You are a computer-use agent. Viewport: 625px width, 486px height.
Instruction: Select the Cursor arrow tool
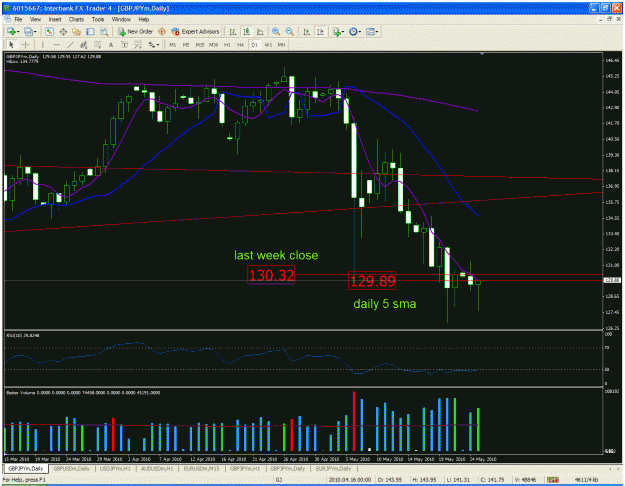[11, 45]
